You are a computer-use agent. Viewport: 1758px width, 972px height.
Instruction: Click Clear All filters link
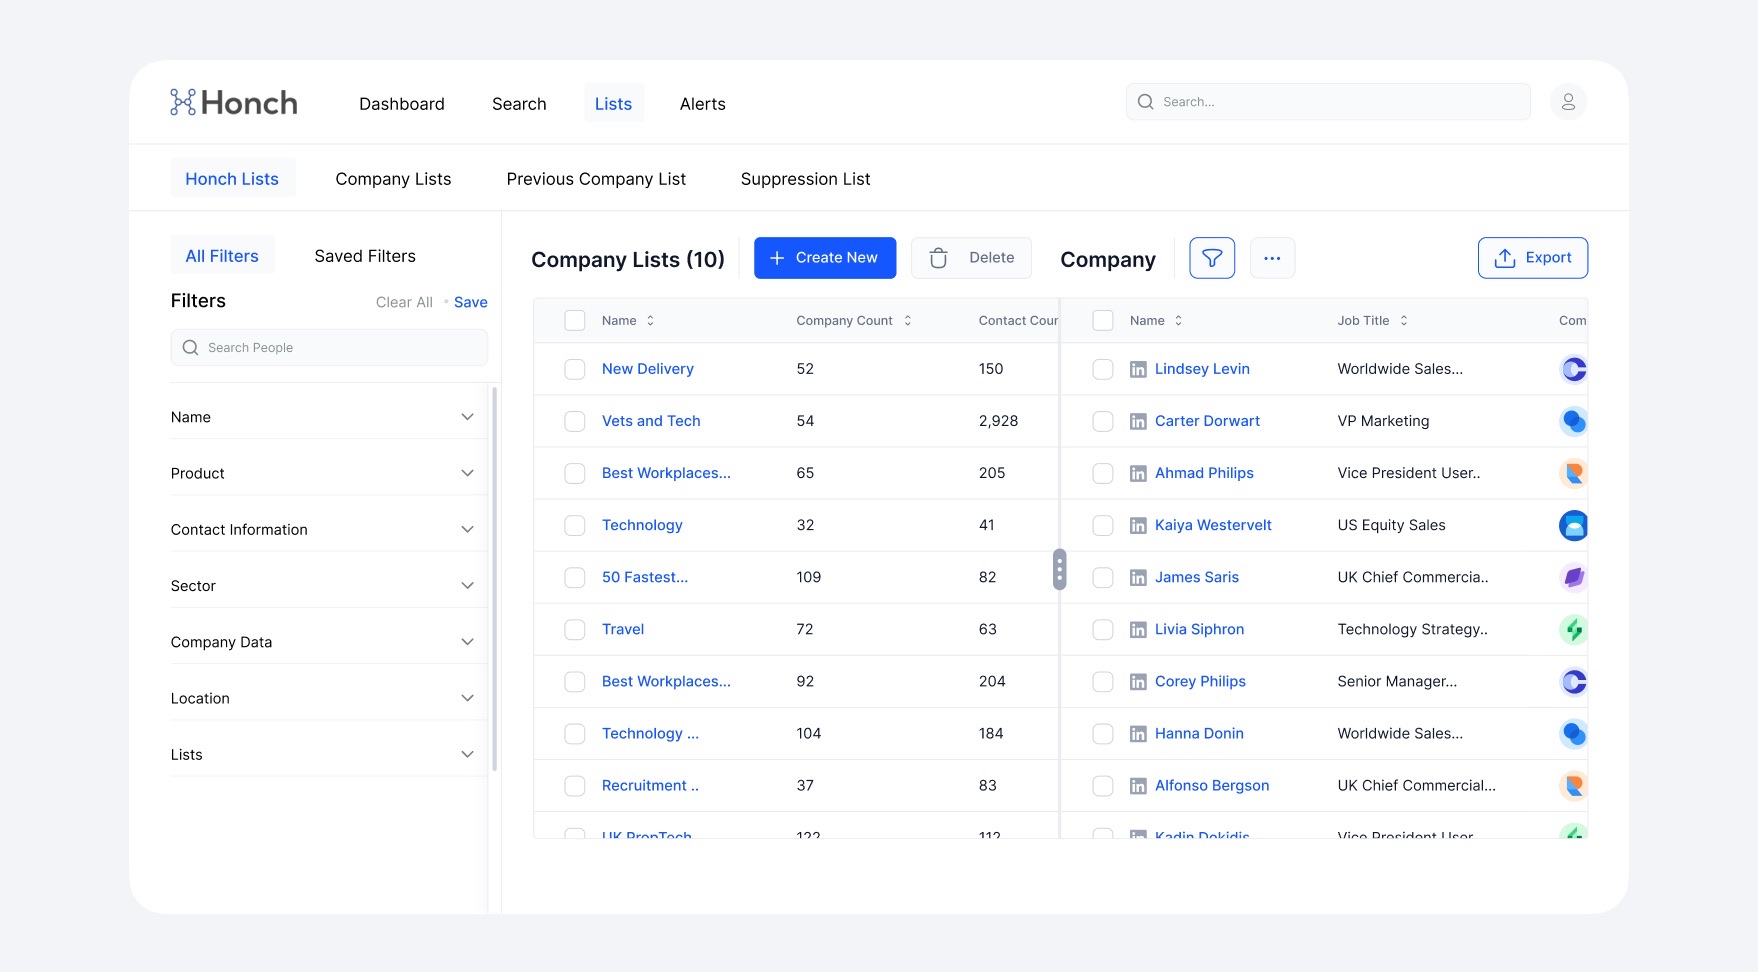(x=404, y=302)
